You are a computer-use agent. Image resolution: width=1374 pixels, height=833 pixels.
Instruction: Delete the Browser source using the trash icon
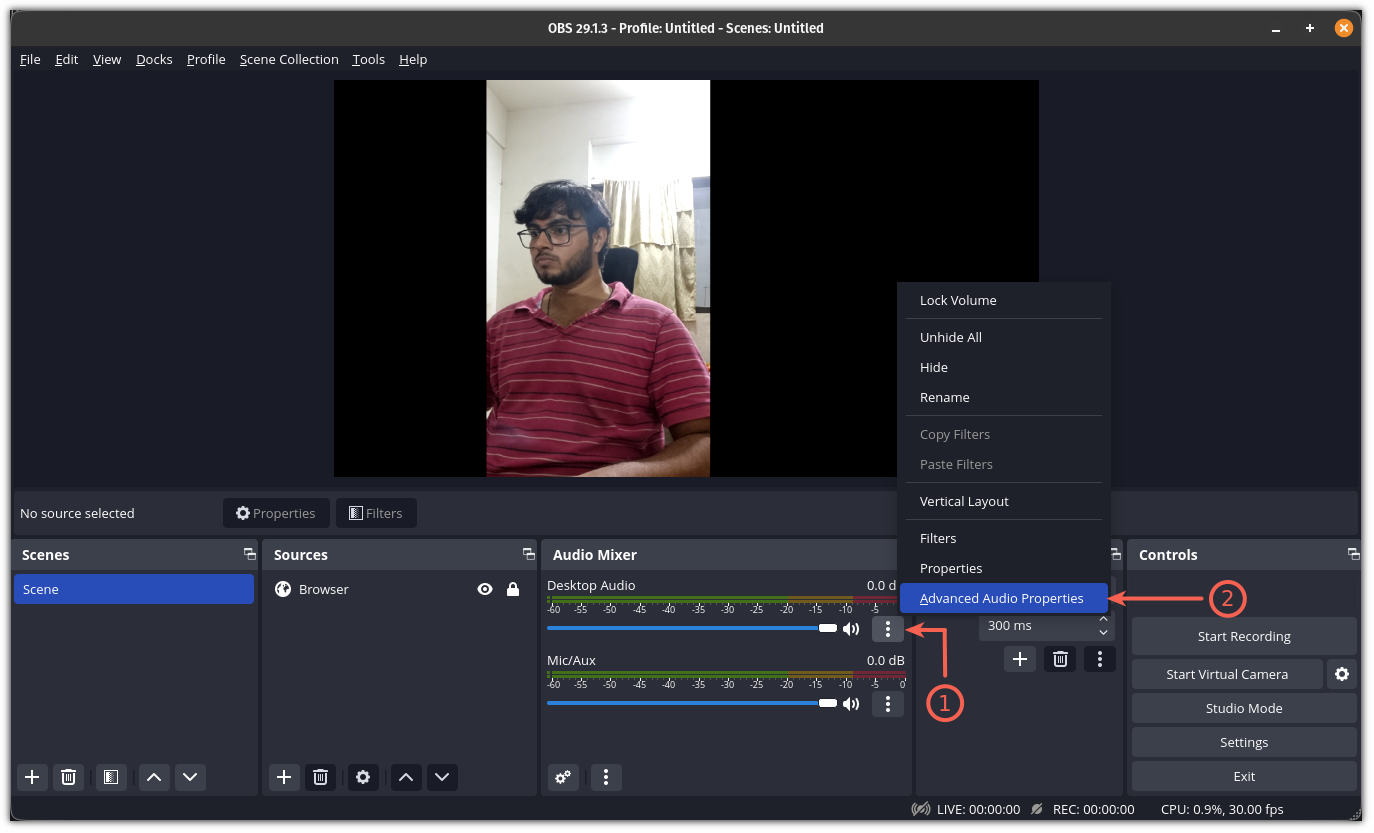pos(320,777)
